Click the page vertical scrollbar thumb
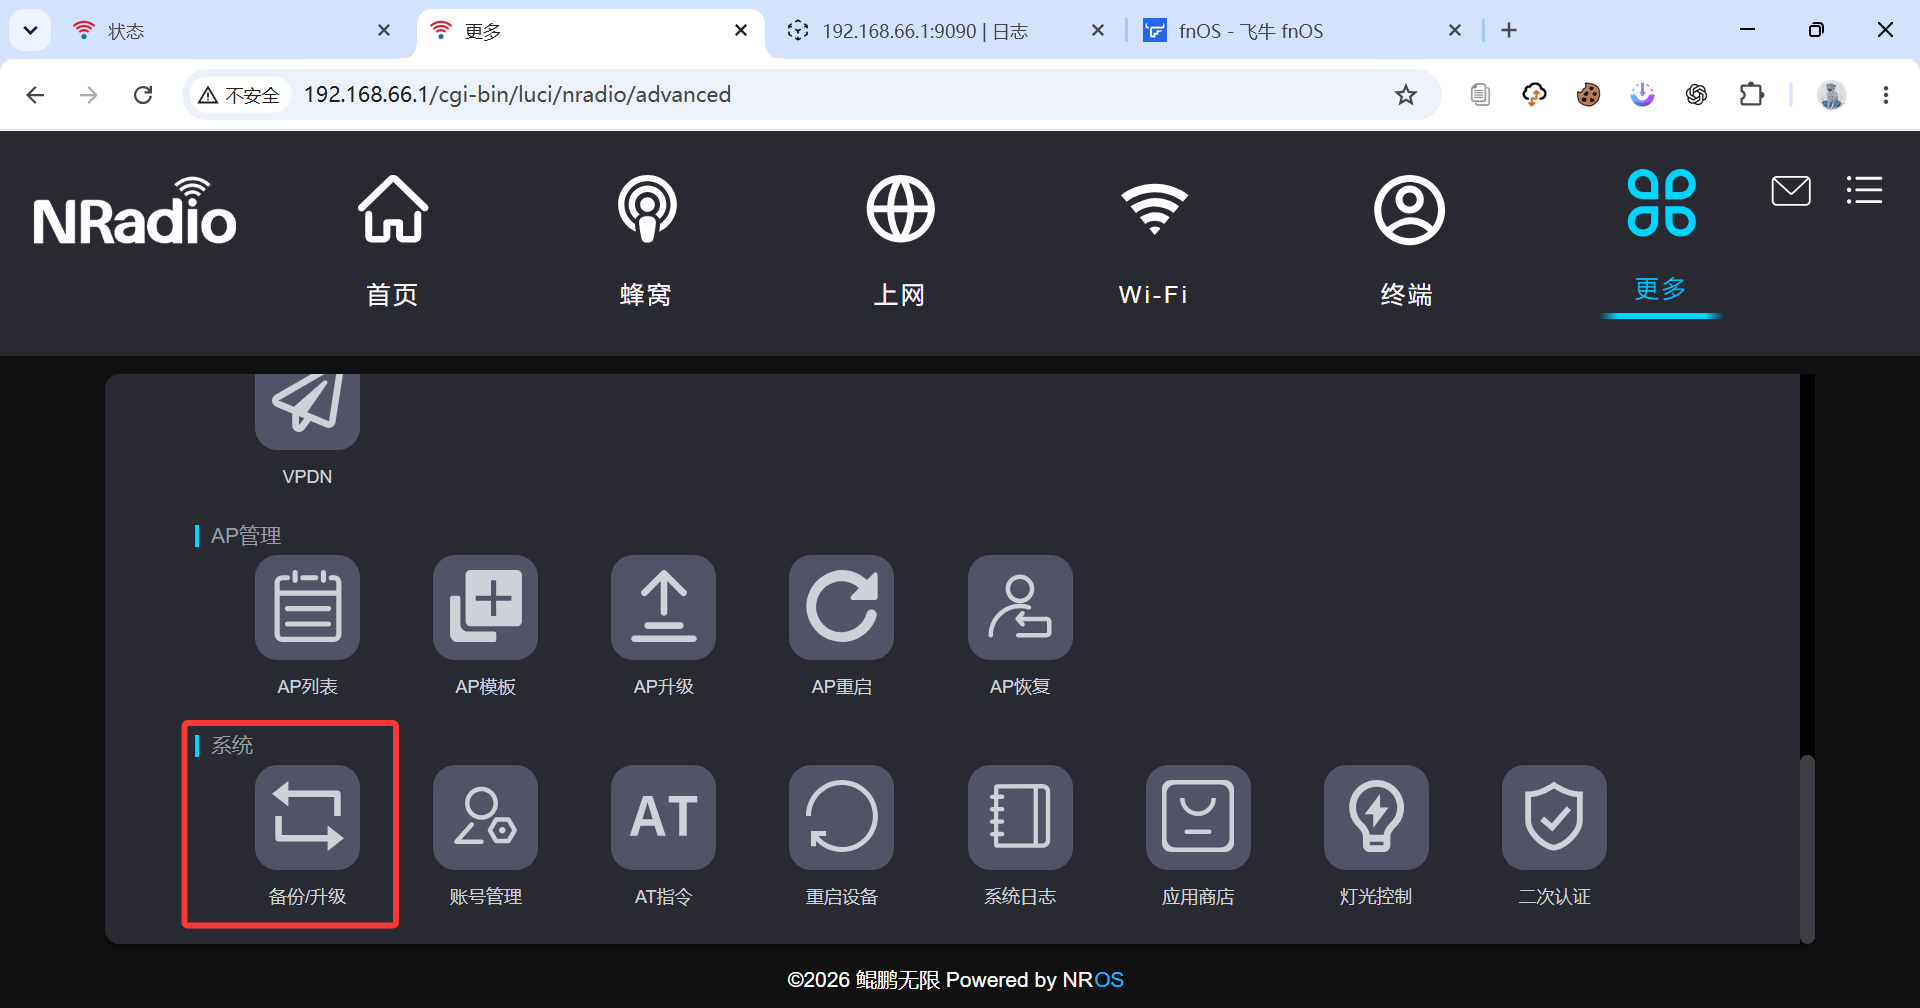Screen dimensions: 1920x1008 pos(1807,849)
